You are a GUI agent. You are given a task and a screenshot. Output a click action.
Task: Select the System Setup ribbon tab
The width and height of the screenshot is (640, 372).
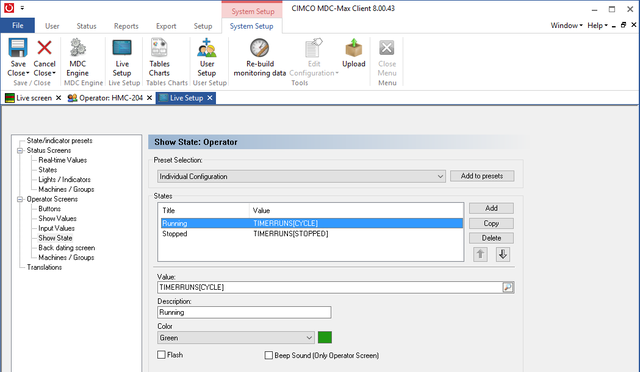pyautogui.click(x=251, y=26)
